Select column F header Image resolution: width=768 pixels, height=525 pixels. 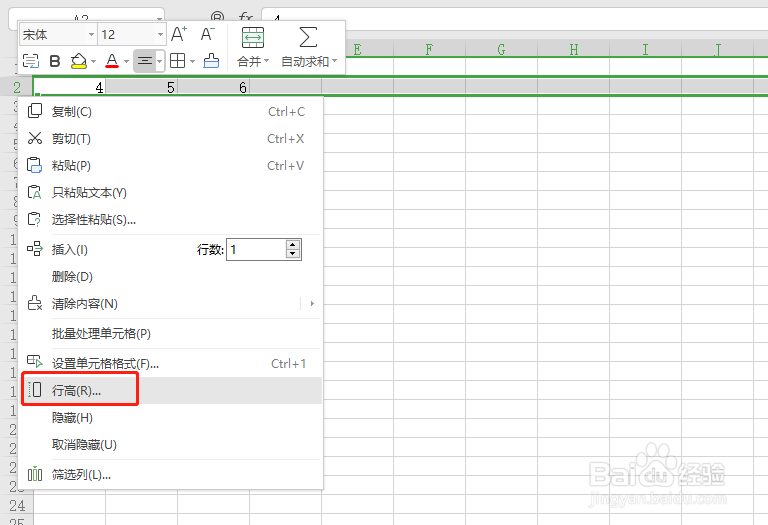(430, 49)
